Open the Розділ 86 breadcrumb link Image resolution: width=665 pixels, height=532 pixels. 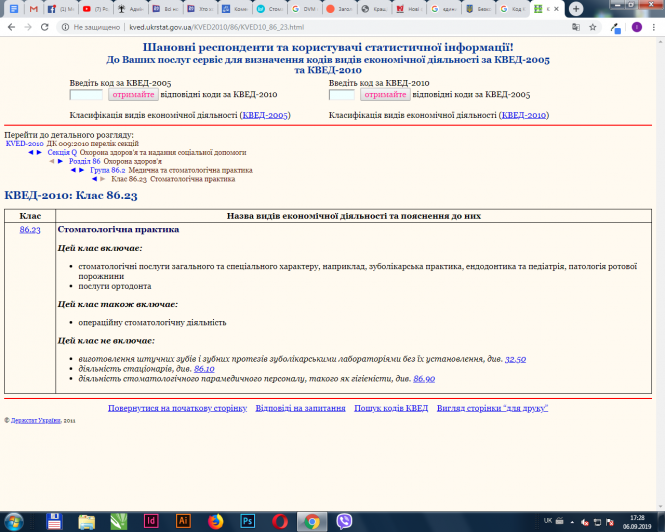click(82, 161)
